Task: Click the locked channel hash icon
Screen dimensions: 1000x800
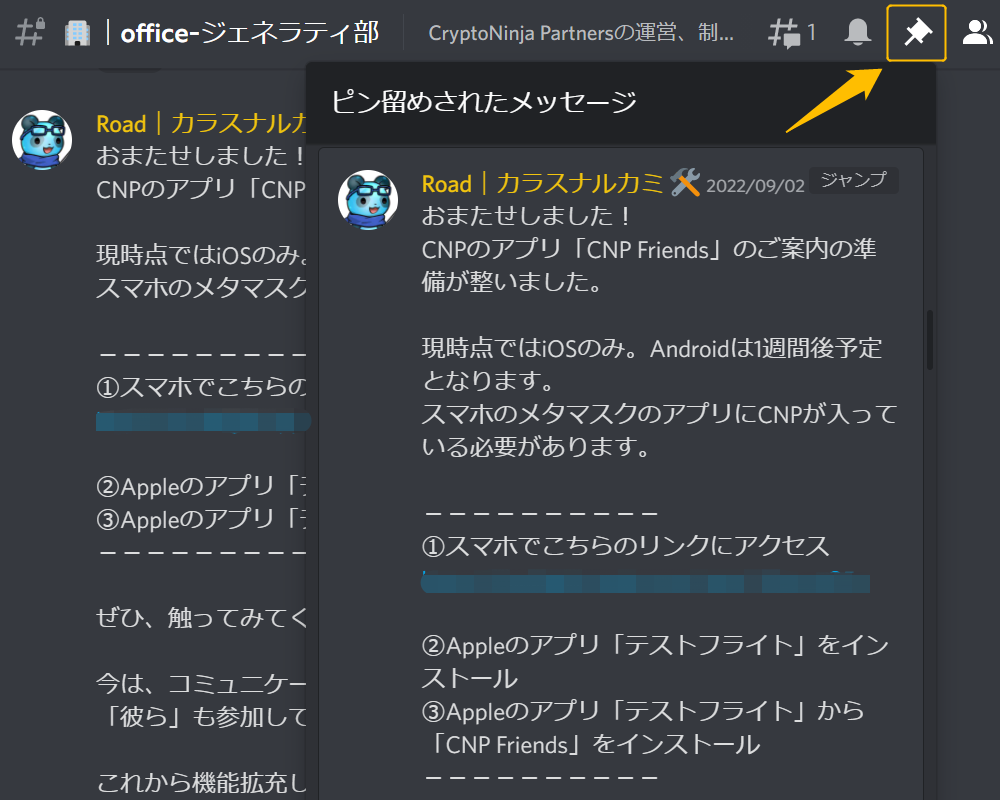Action: click(30, 32)
